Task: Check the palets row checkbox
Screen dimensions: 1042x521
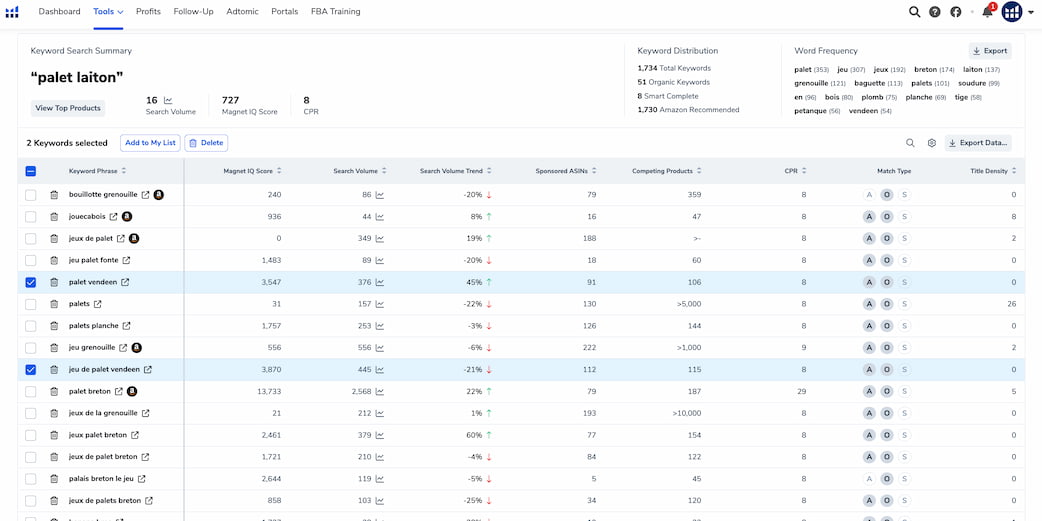Action: point(31,304)
